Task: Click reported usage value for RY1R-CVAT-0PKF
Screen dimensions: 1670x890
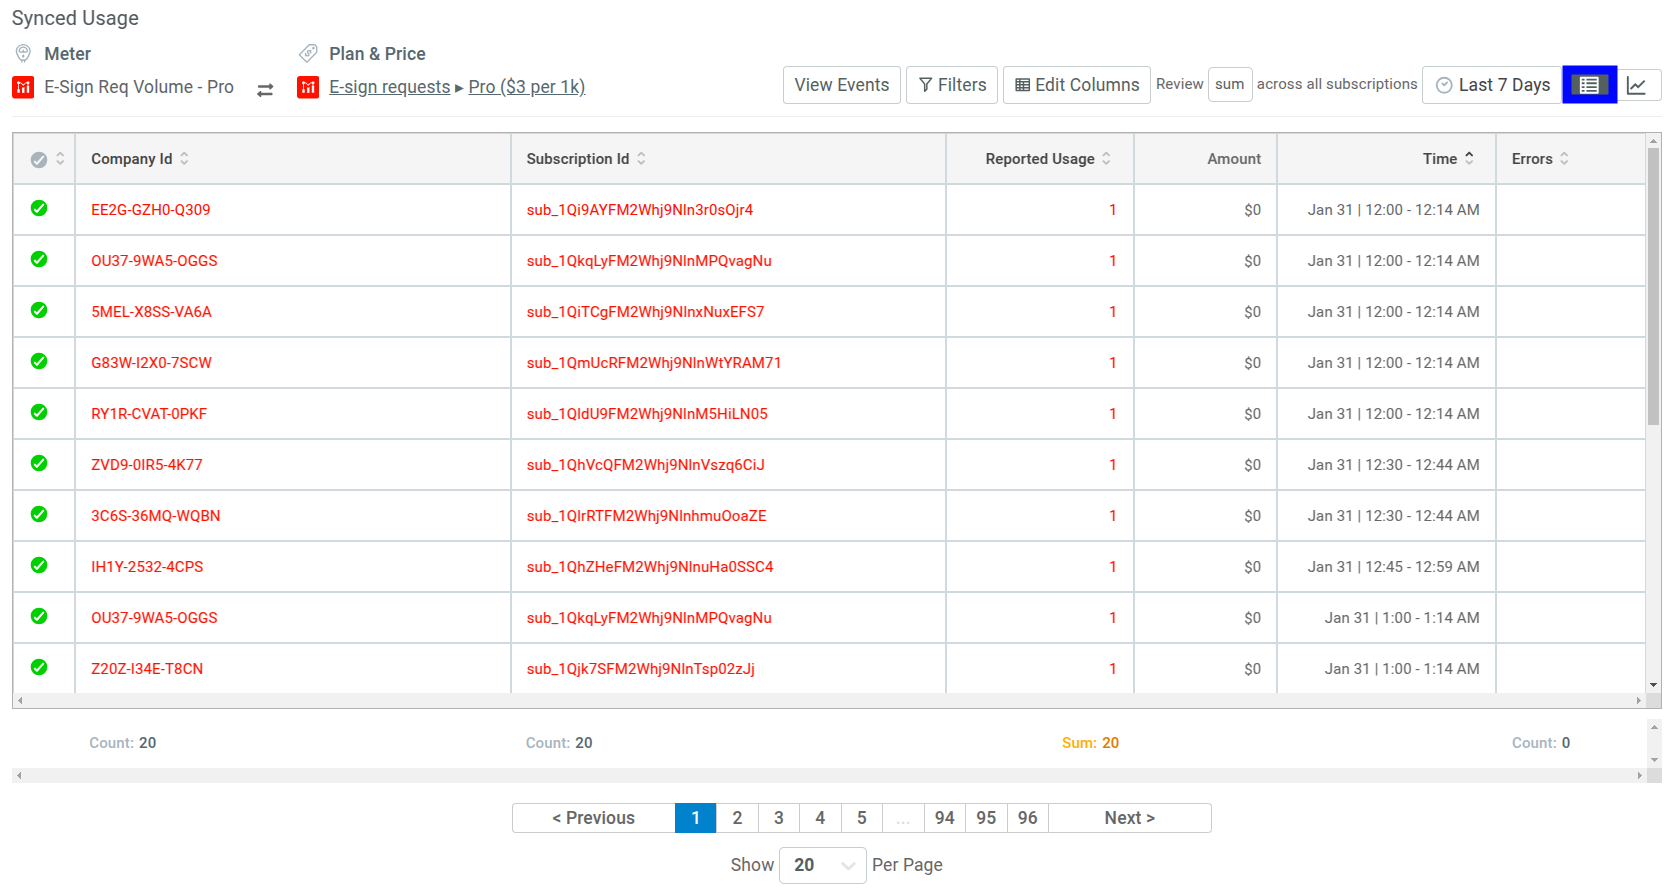Action: (1112, 414)
